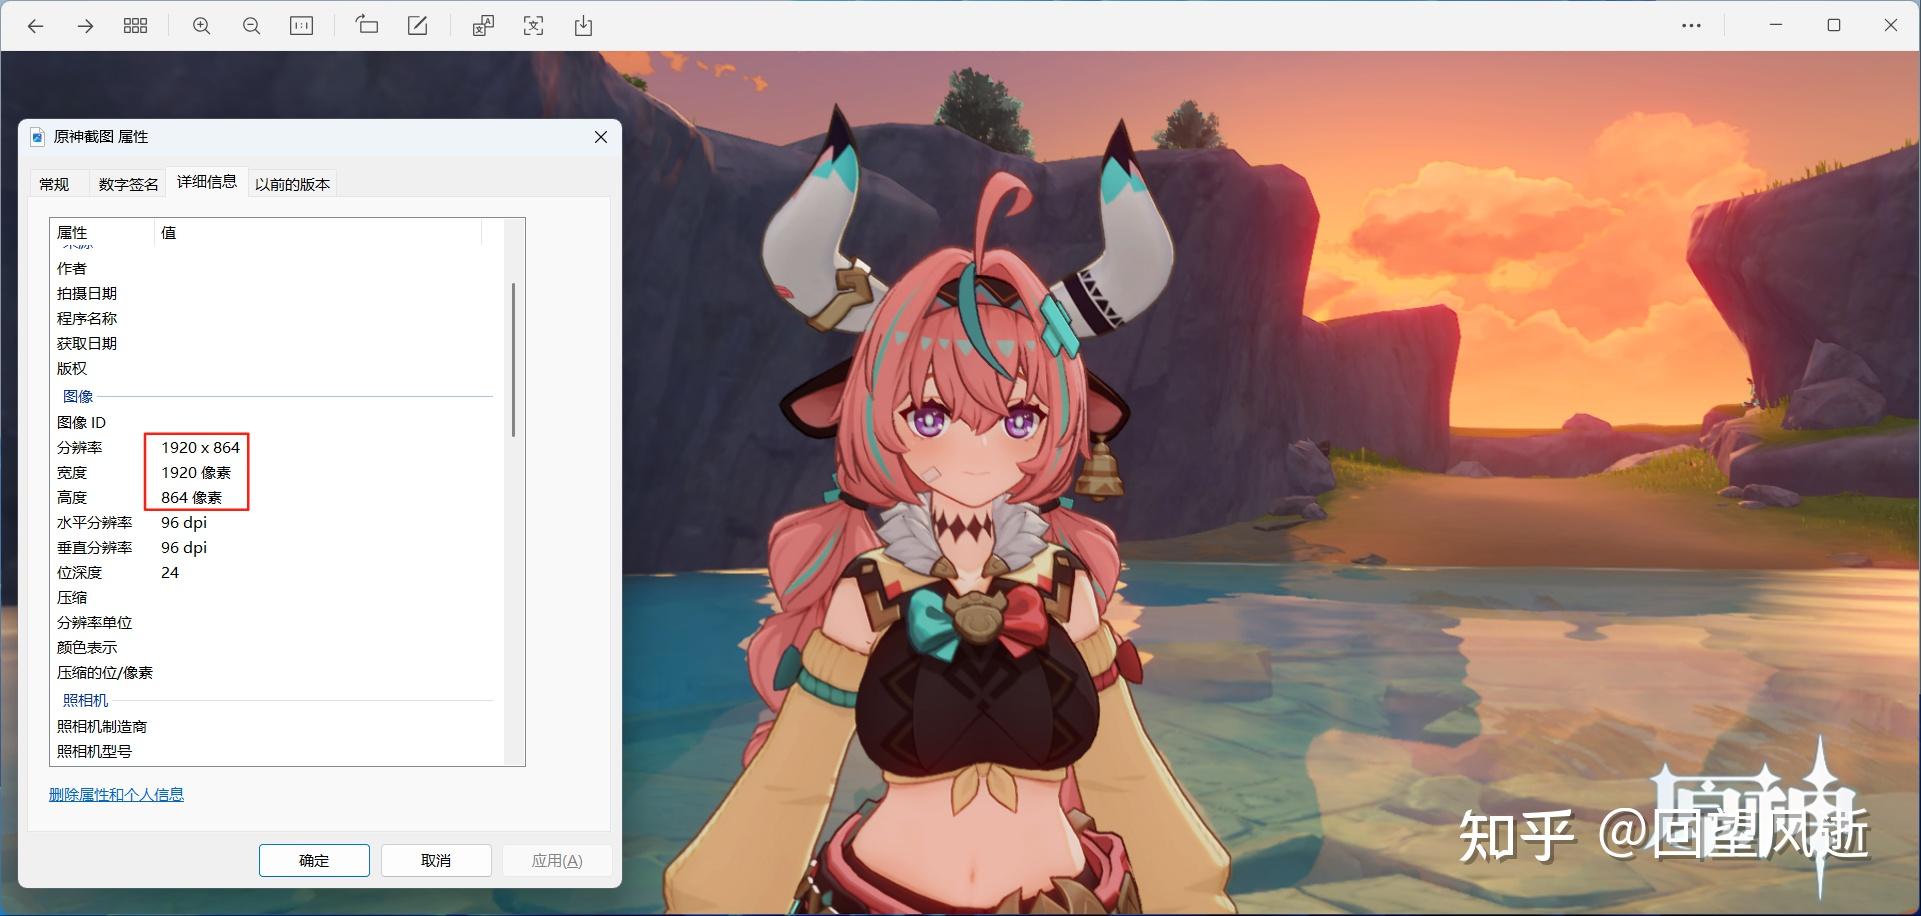Click the 位深度 value 24
Screen dimensions: 1921x916
tap(170, 572)
